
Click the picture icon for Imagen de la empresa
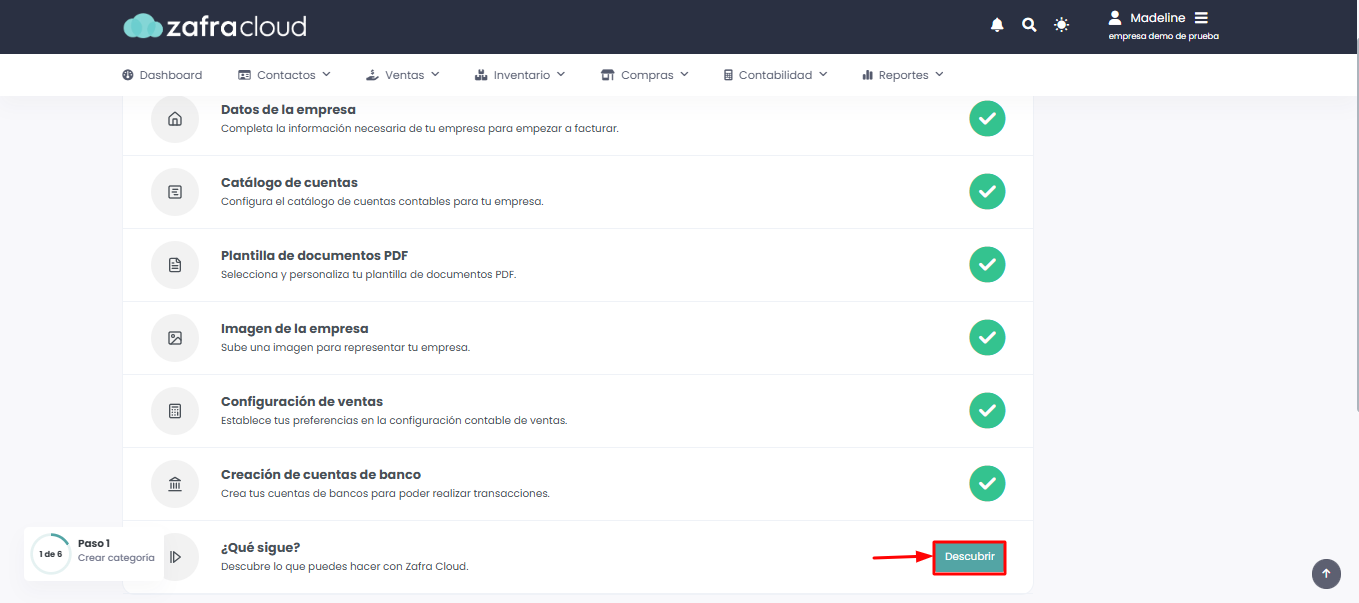(175, 338)
